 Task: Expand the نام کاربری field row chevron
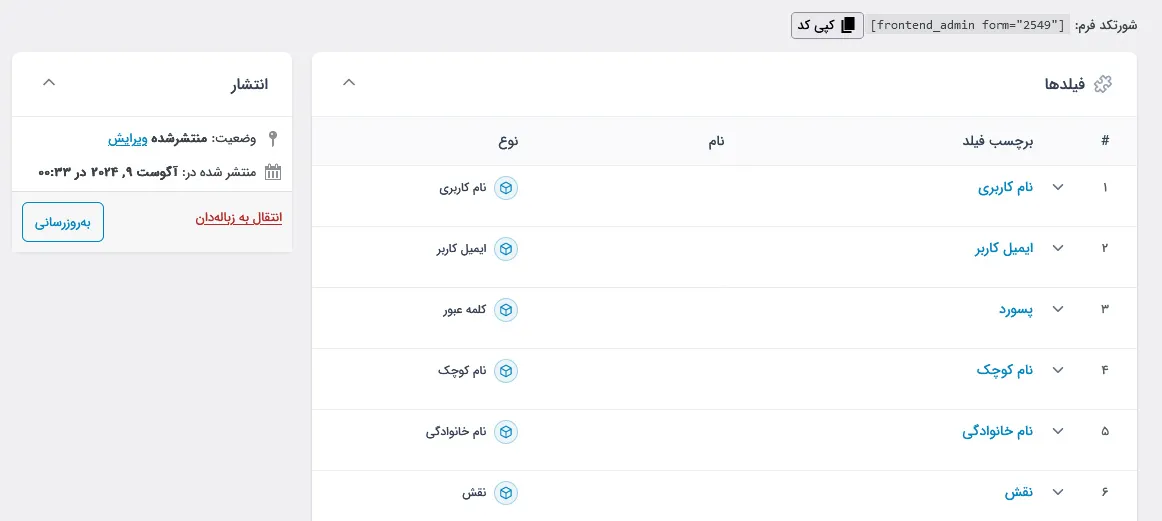point(1058,188)
